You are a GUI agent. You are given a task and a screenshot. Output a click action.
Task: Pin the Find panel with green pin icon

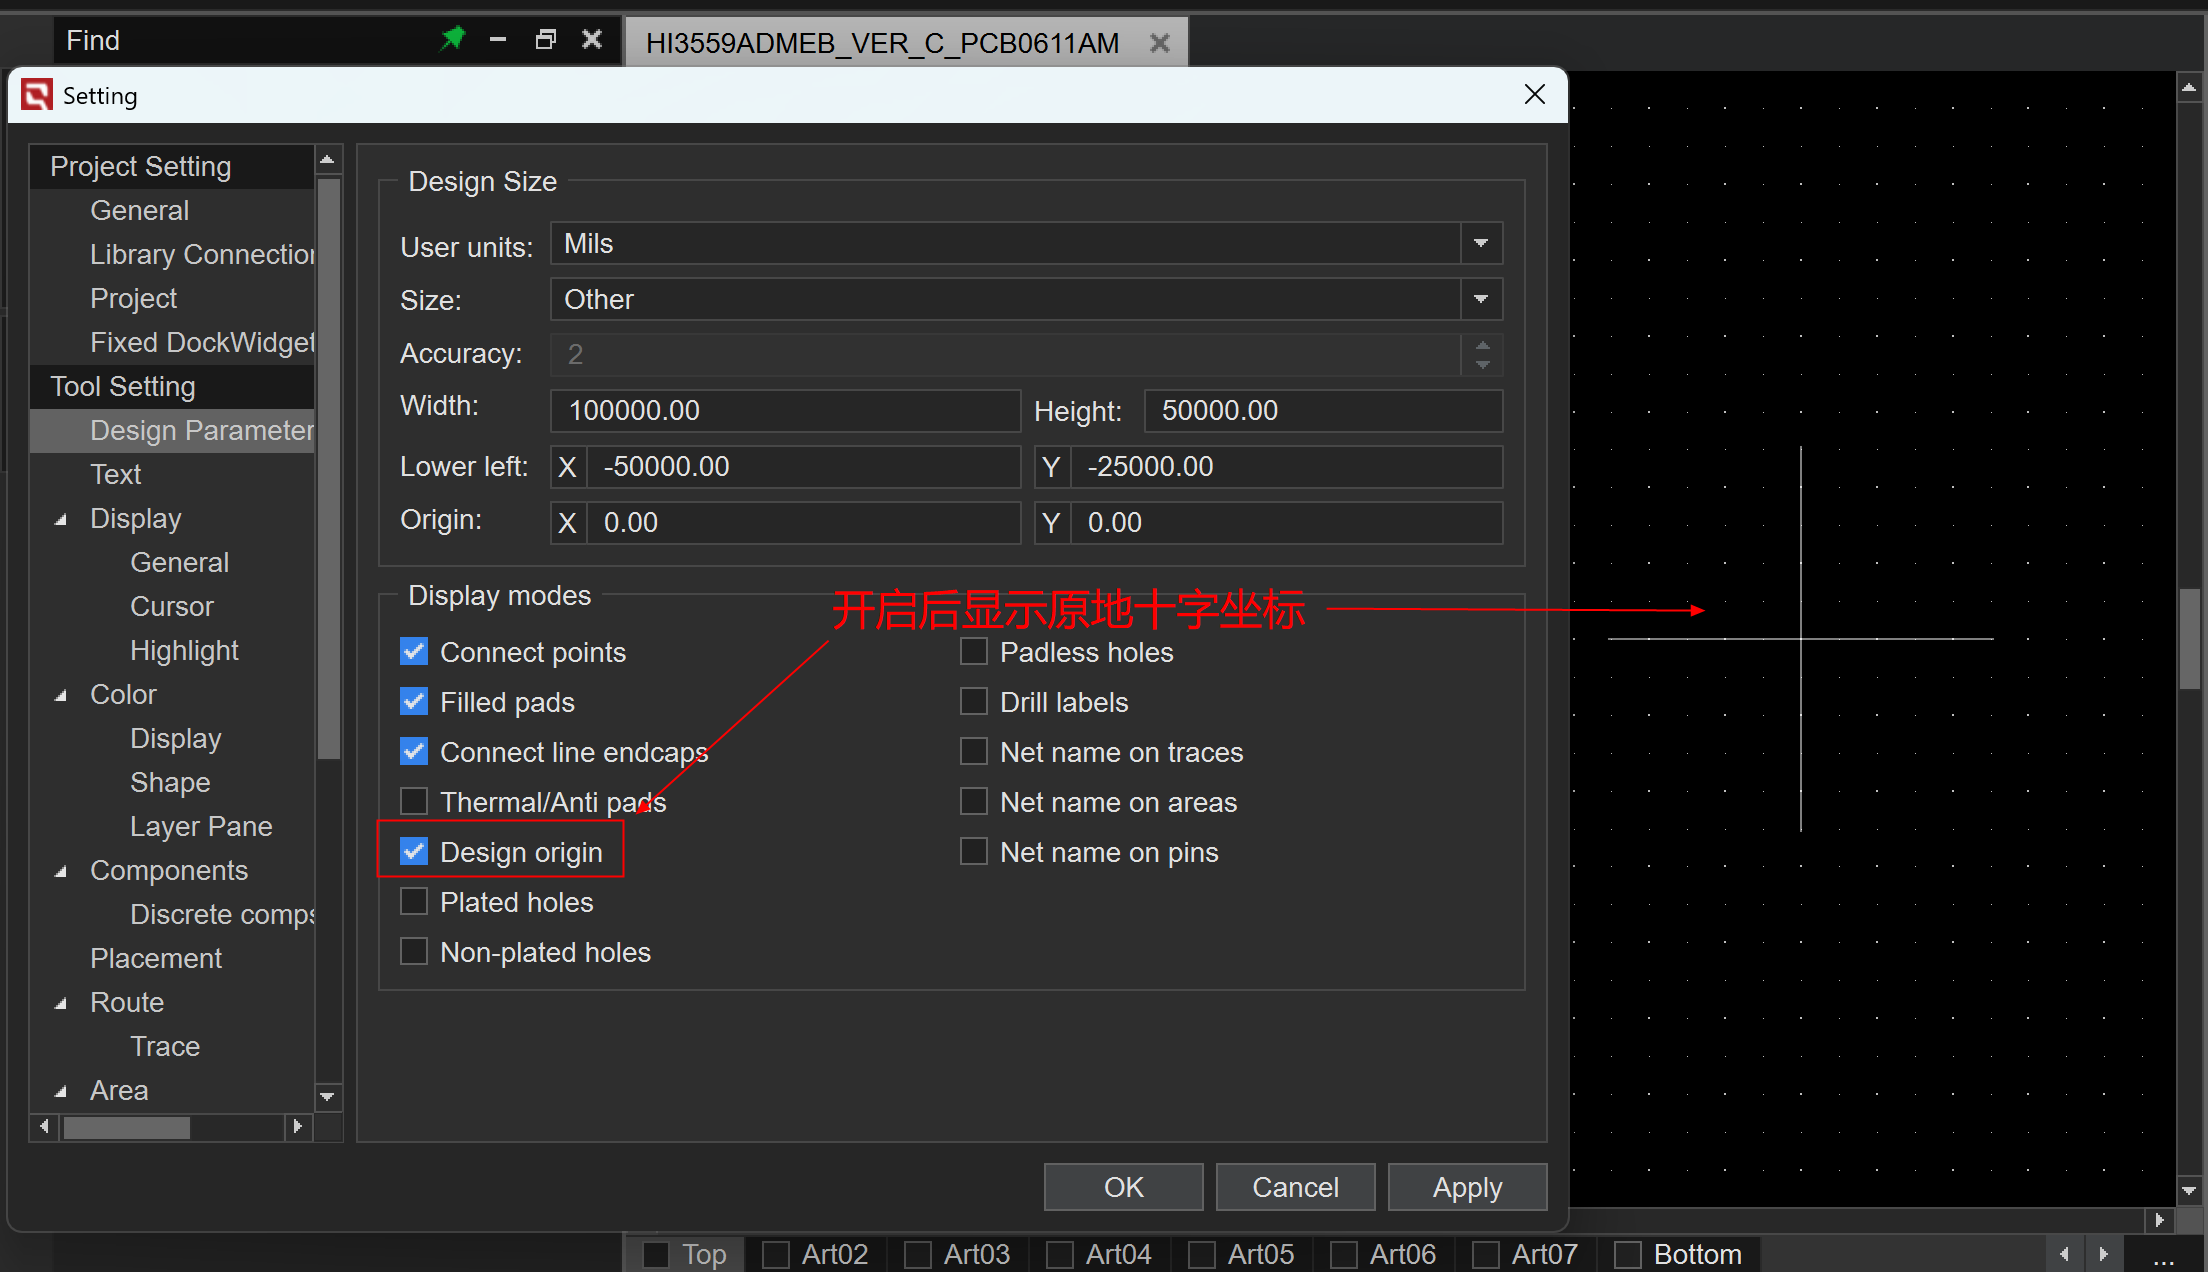(452, 39)
